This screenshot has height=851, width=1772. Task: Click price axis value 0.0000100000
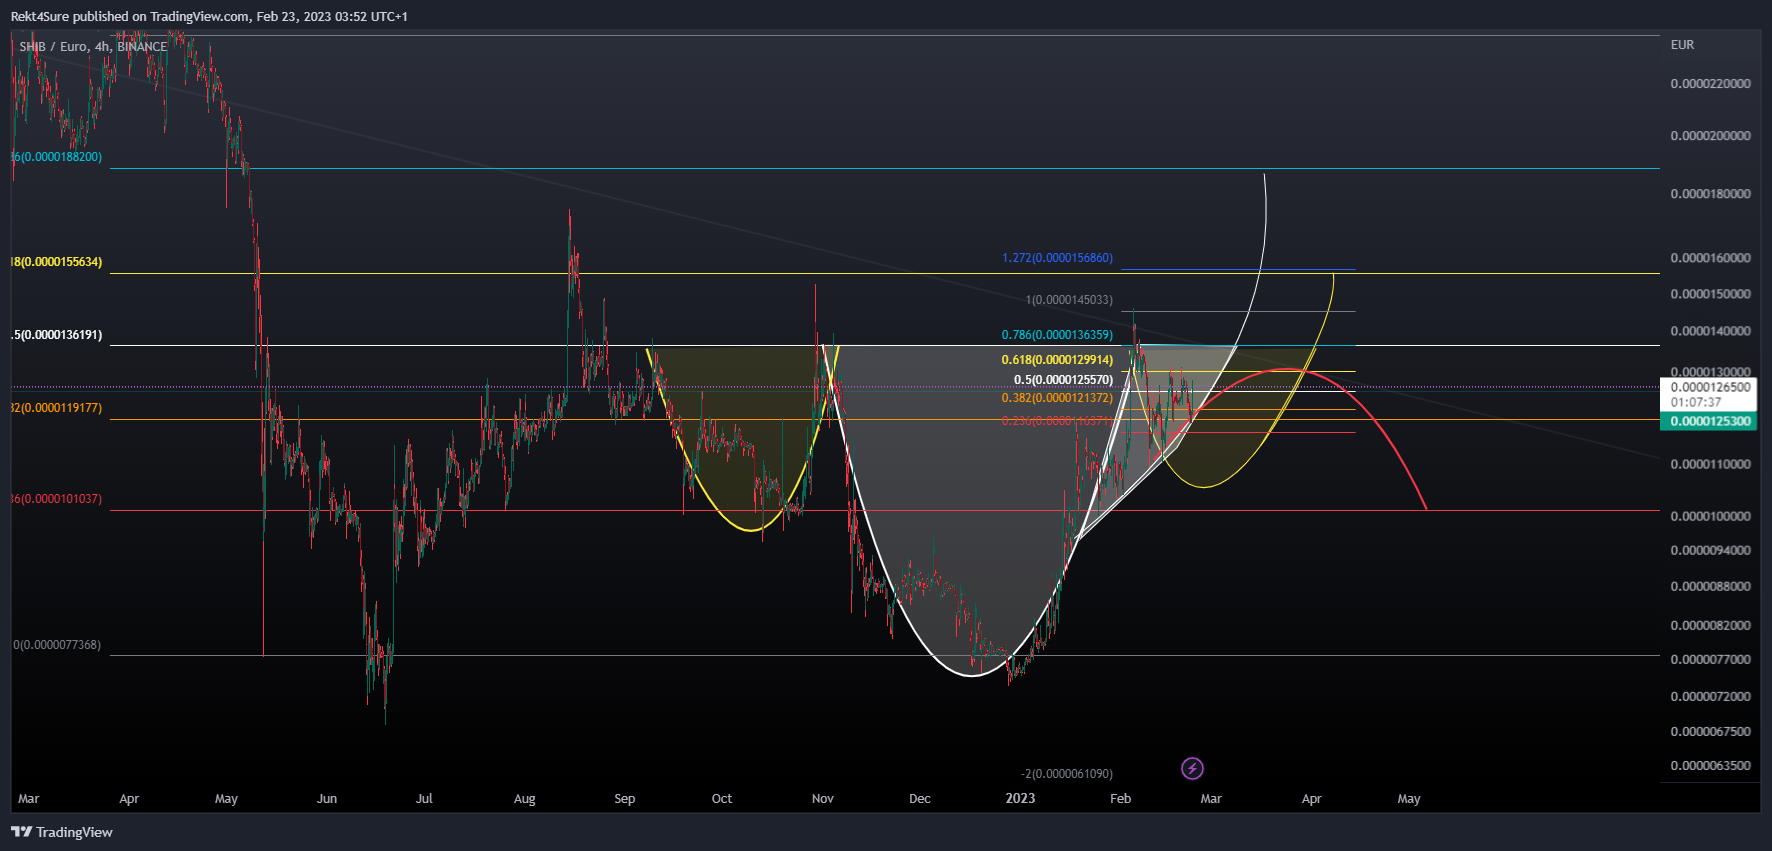point(1710,517)
